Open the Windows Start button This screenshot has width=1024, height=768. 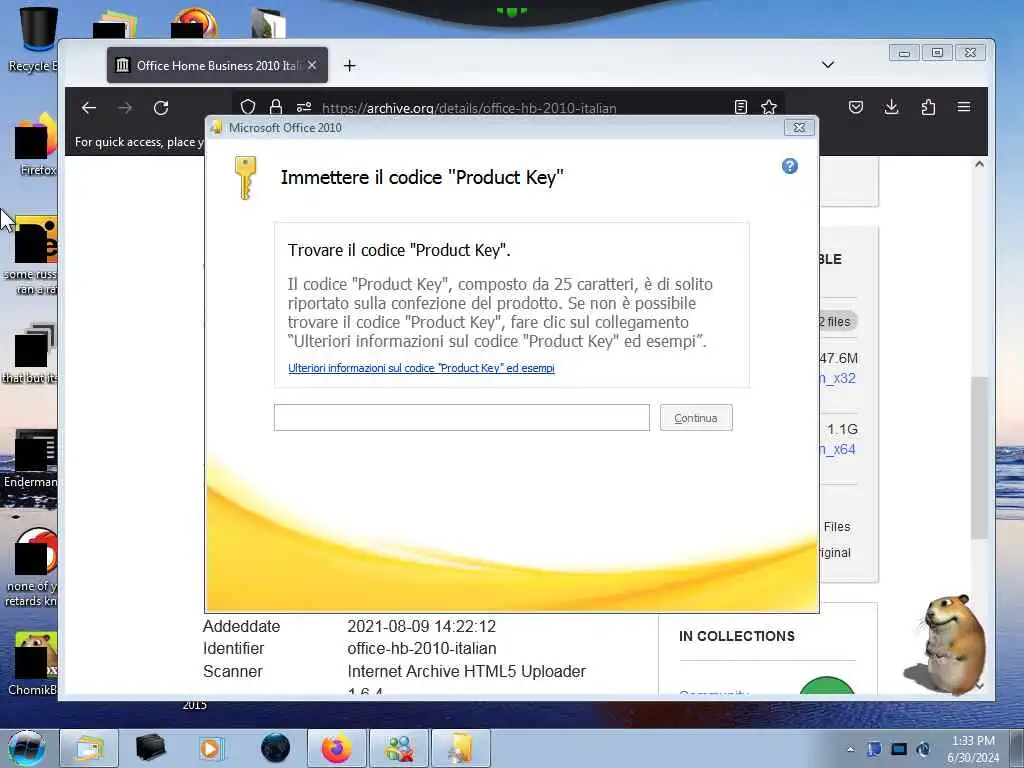point(27,748)
